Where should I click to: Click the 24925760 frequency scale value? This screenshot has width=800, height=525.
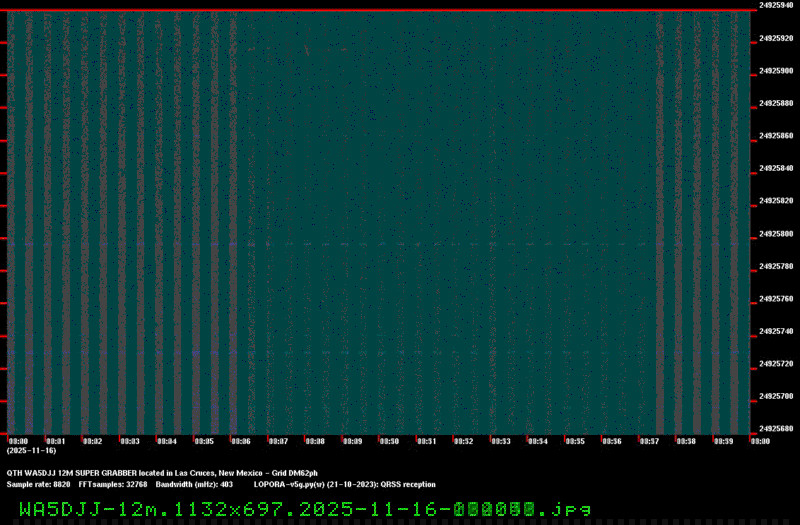click(x=777, y=299)
